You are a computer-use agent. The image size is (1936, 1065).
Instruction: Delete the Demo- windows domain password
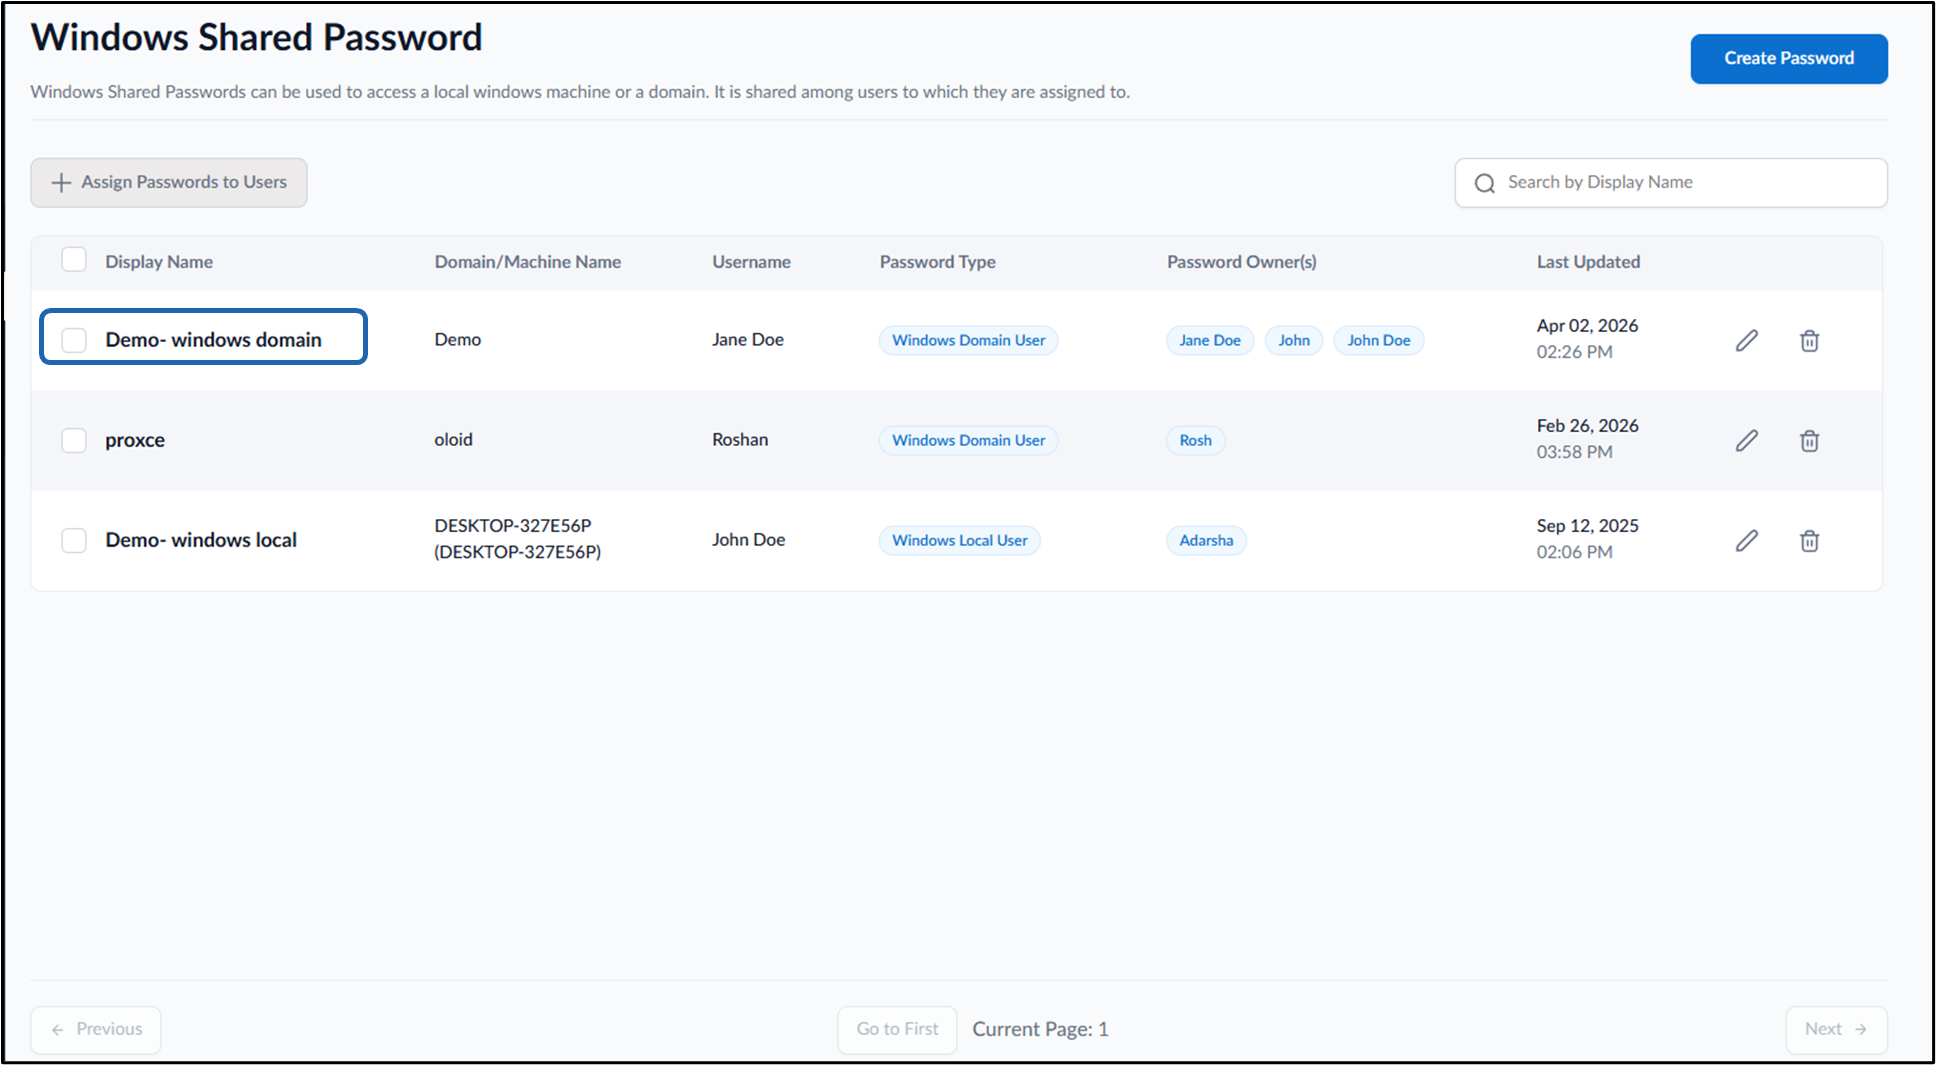pos(1809,341)
